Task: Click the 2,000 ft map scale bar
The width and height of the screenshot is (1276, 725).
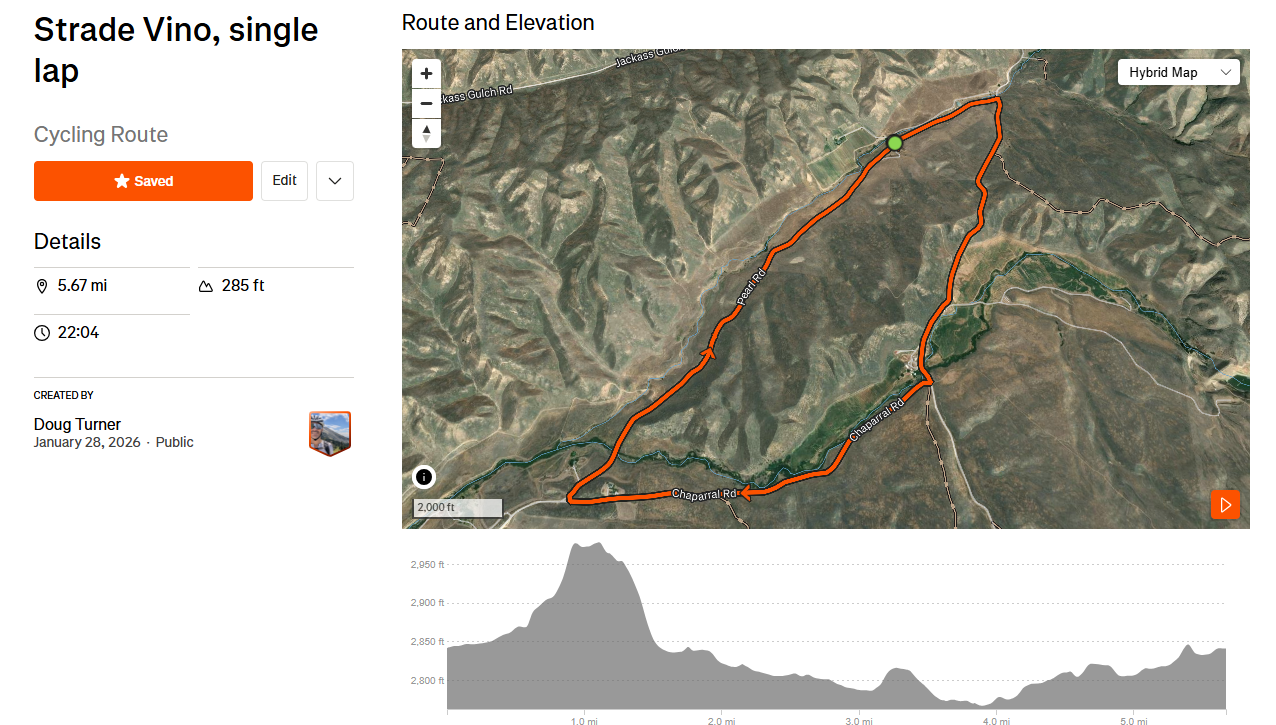Action: [x=458, y=508]
